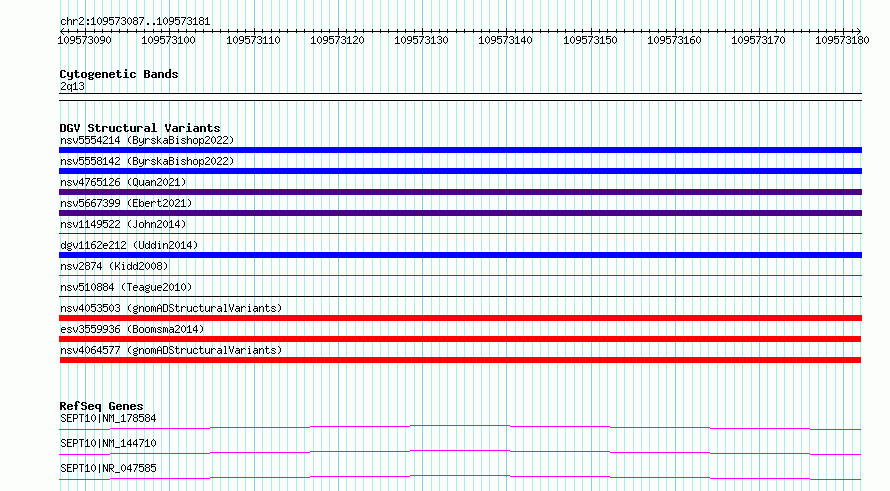Open gene SEPT10|NM_178584 label

point(108,418)
